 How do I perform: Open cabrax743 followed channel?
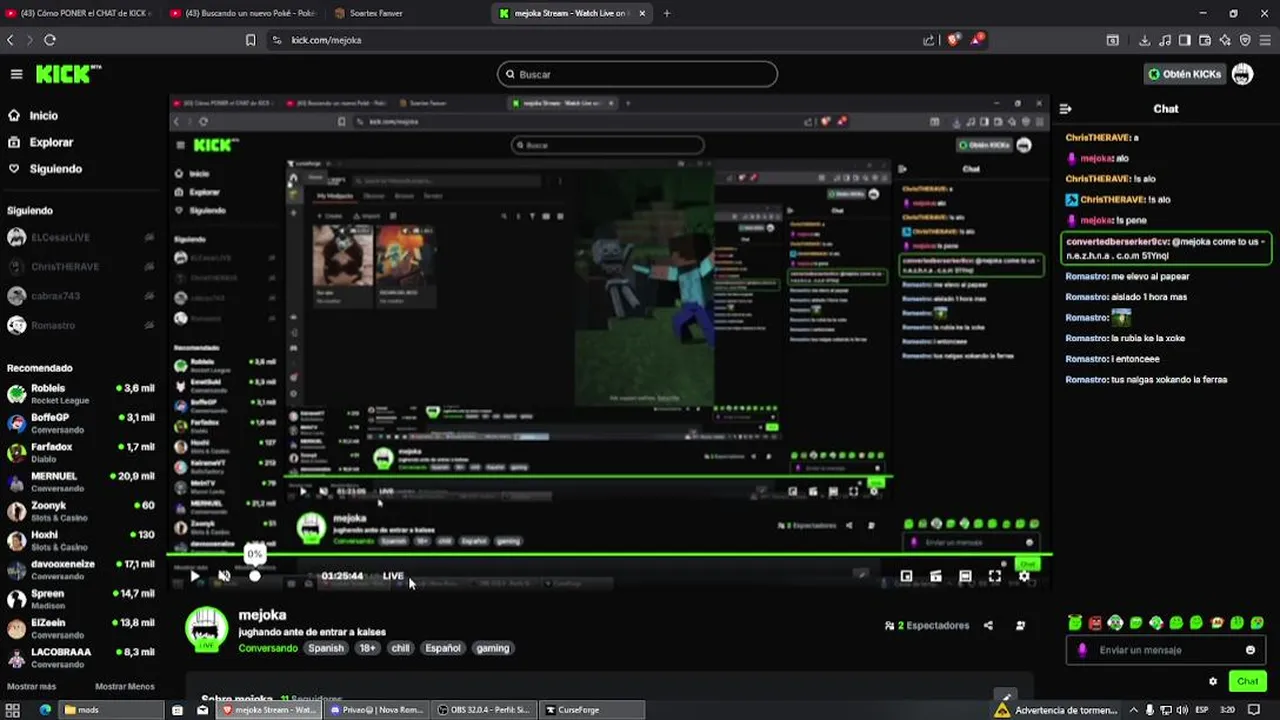click(80, 296)
